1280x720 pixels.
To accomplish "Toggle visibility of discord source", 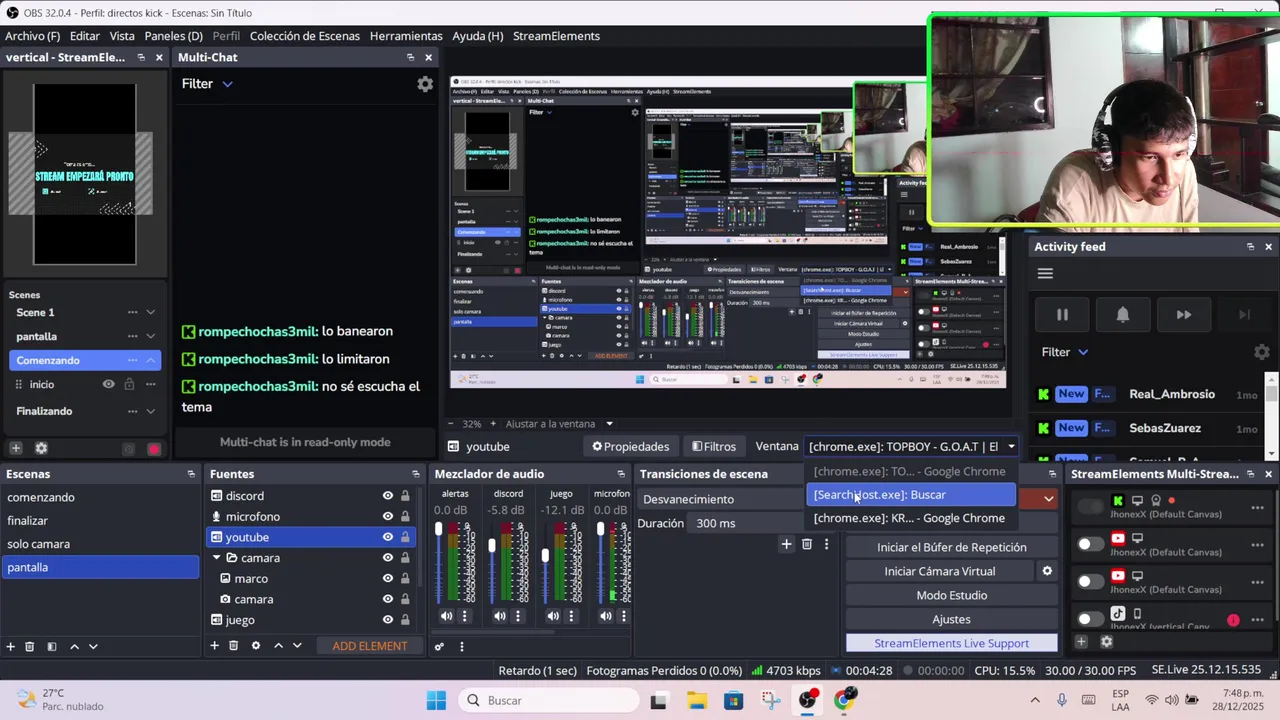I will [x=387, y=496].
